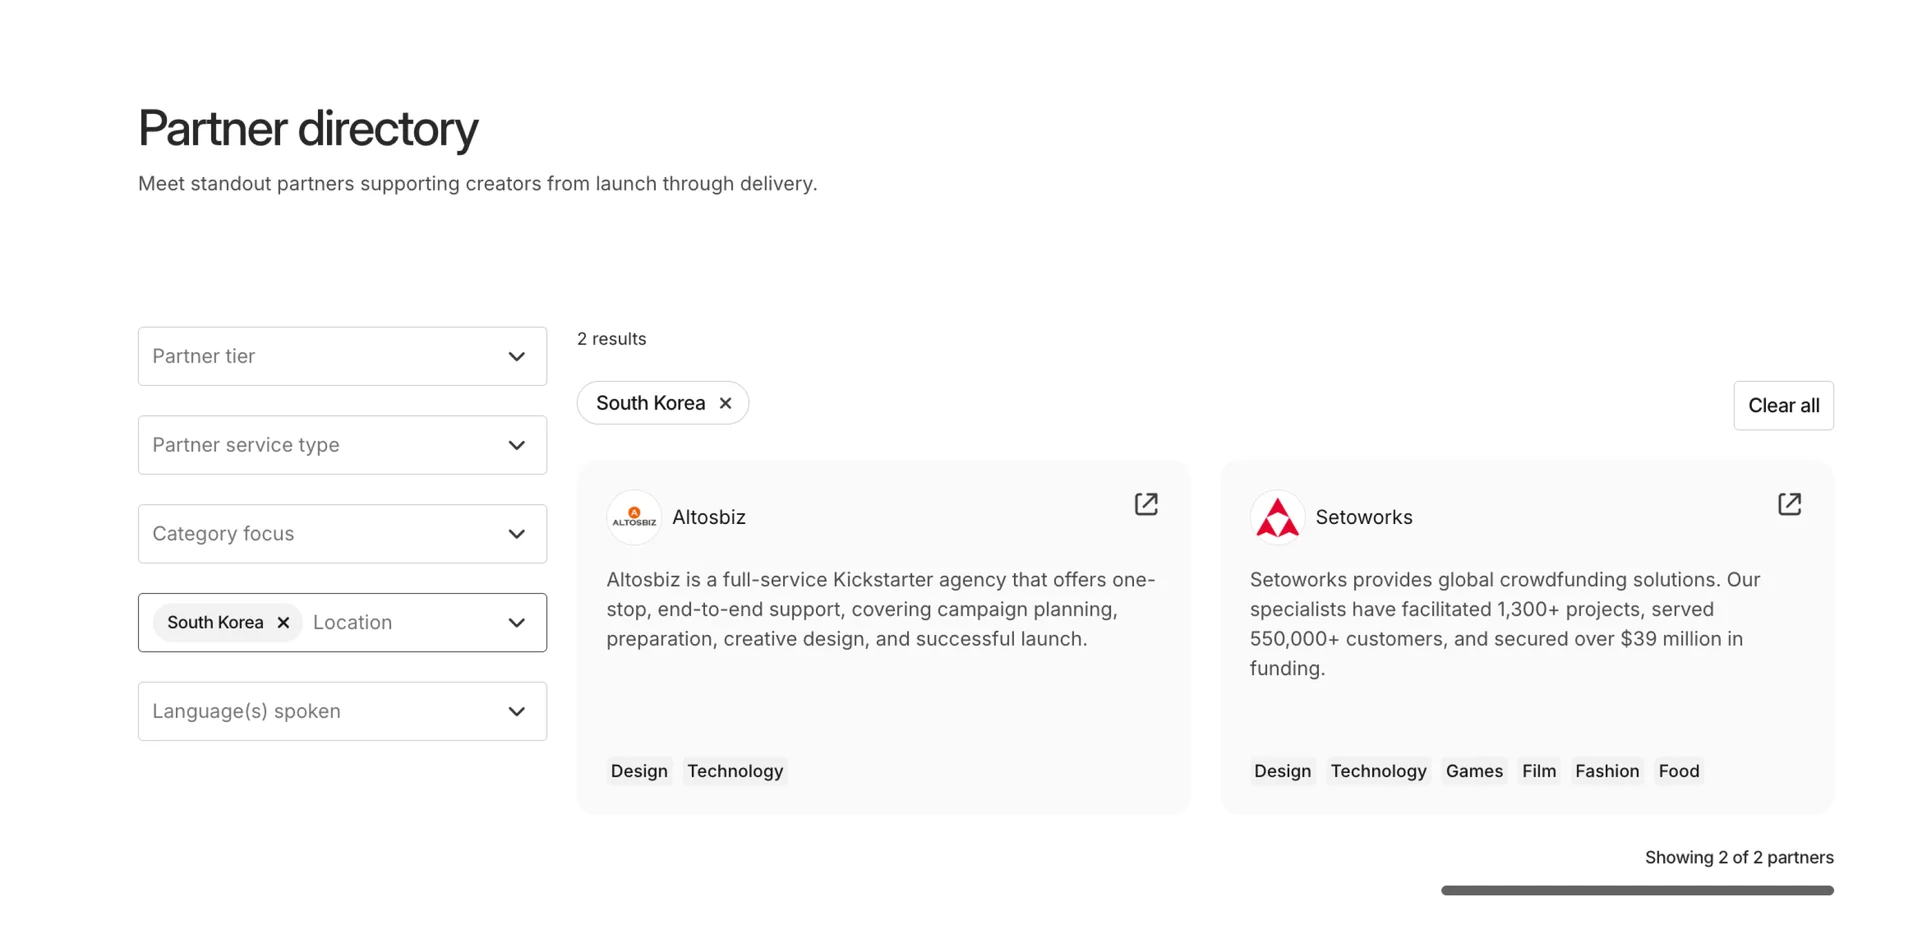1920x940 pixels.
Task: Select the Games tag on Setoworks
Action: click(x=1473, y=771)
